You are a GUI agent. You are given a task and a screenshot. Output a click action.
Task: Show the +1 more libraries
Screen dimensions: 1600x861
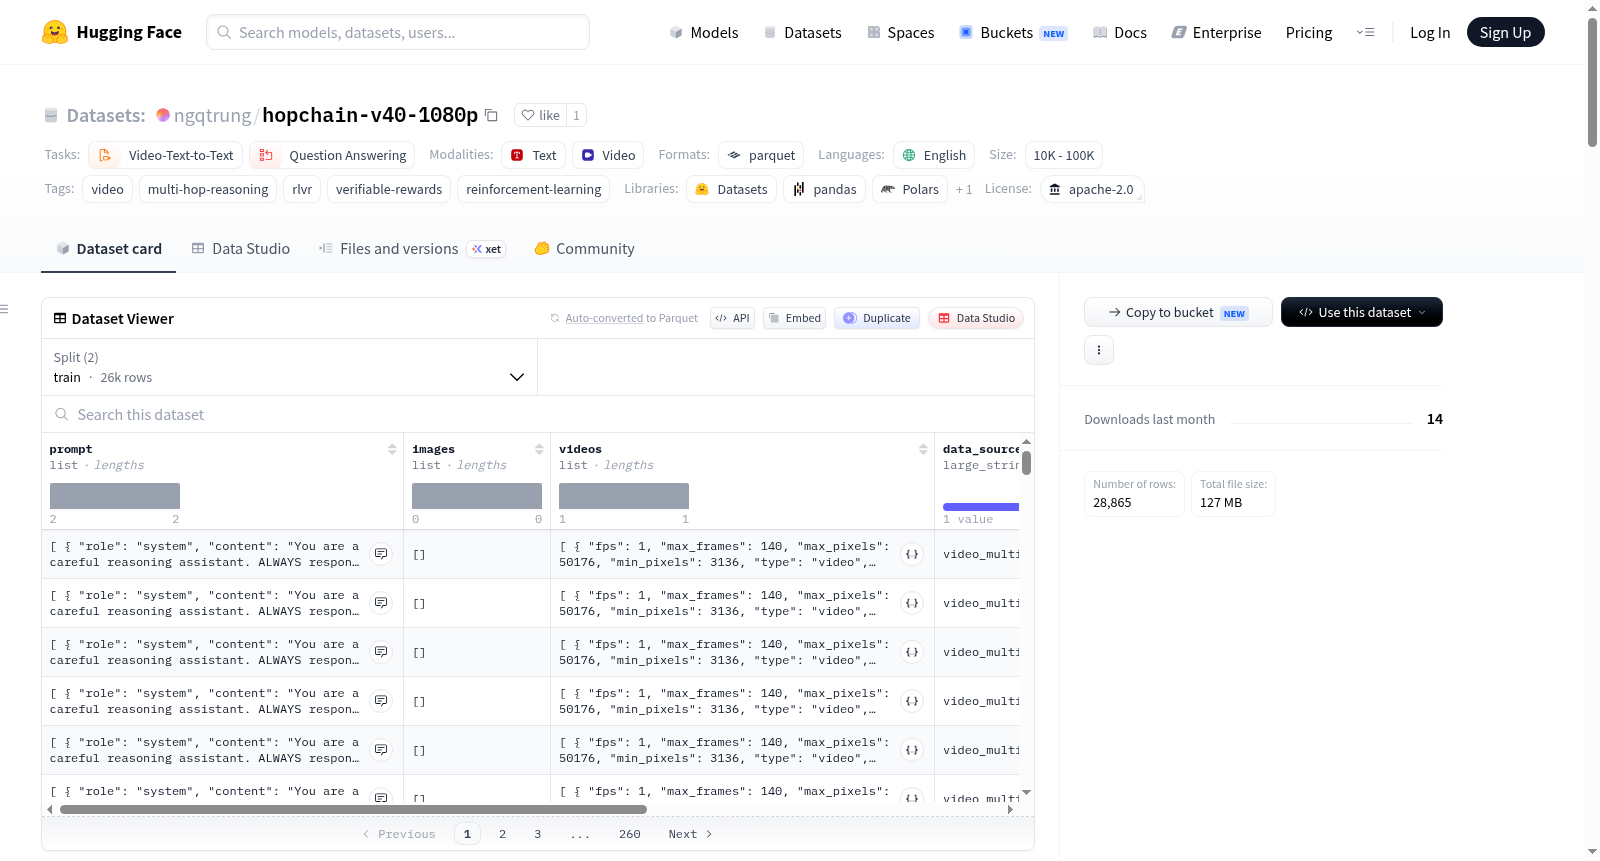coord(964,189)
